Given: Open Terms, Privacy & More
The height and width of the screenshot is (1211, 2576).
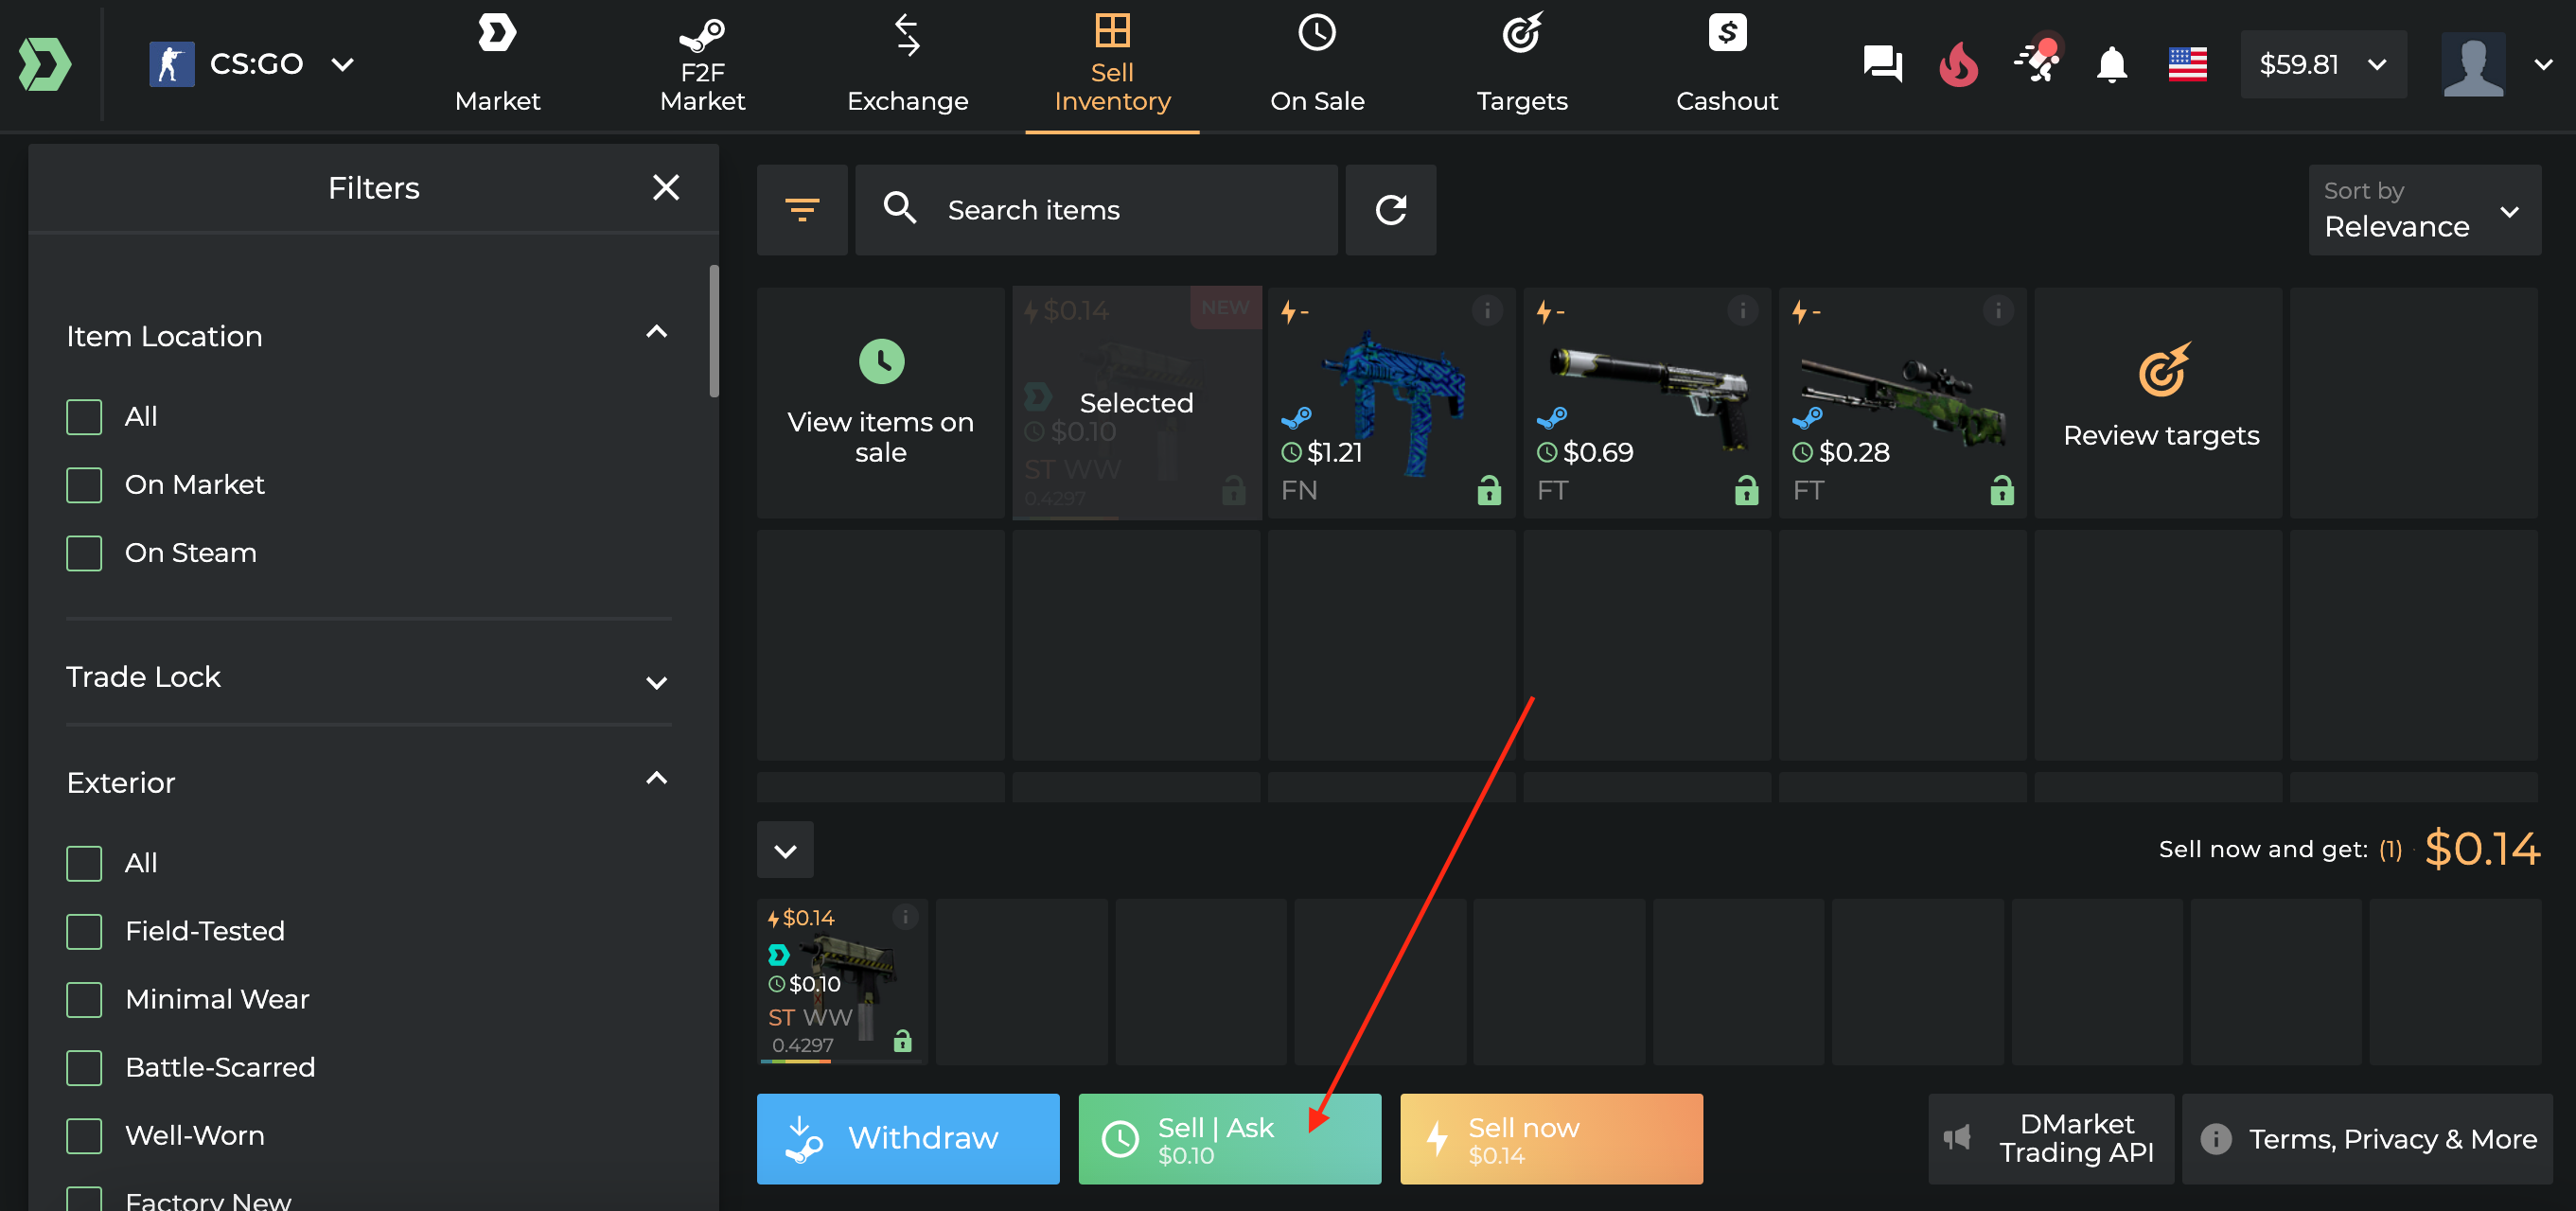Looking at the screenshot, I should 2367,1138.
